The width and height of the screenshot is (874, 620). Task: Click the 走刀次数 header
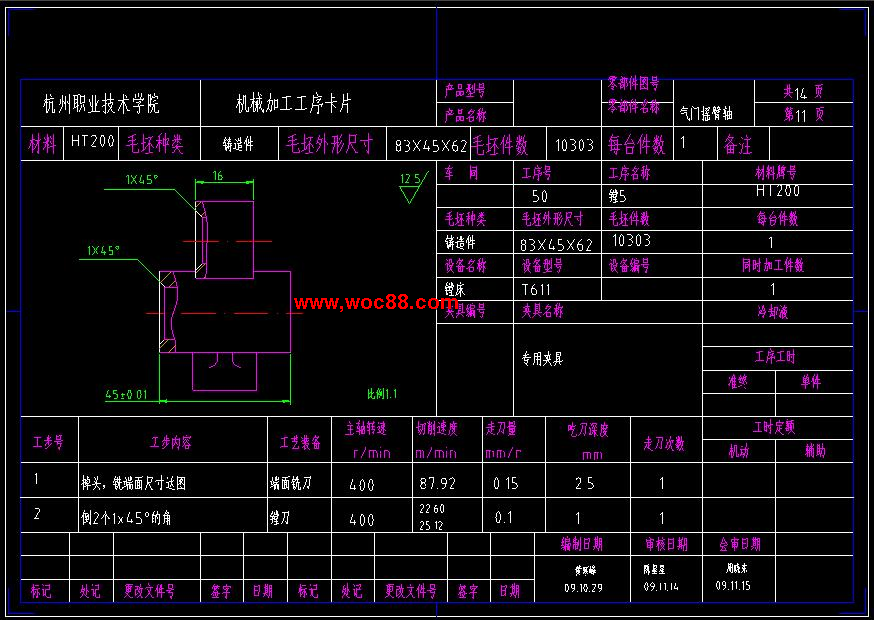click(664, 444)
